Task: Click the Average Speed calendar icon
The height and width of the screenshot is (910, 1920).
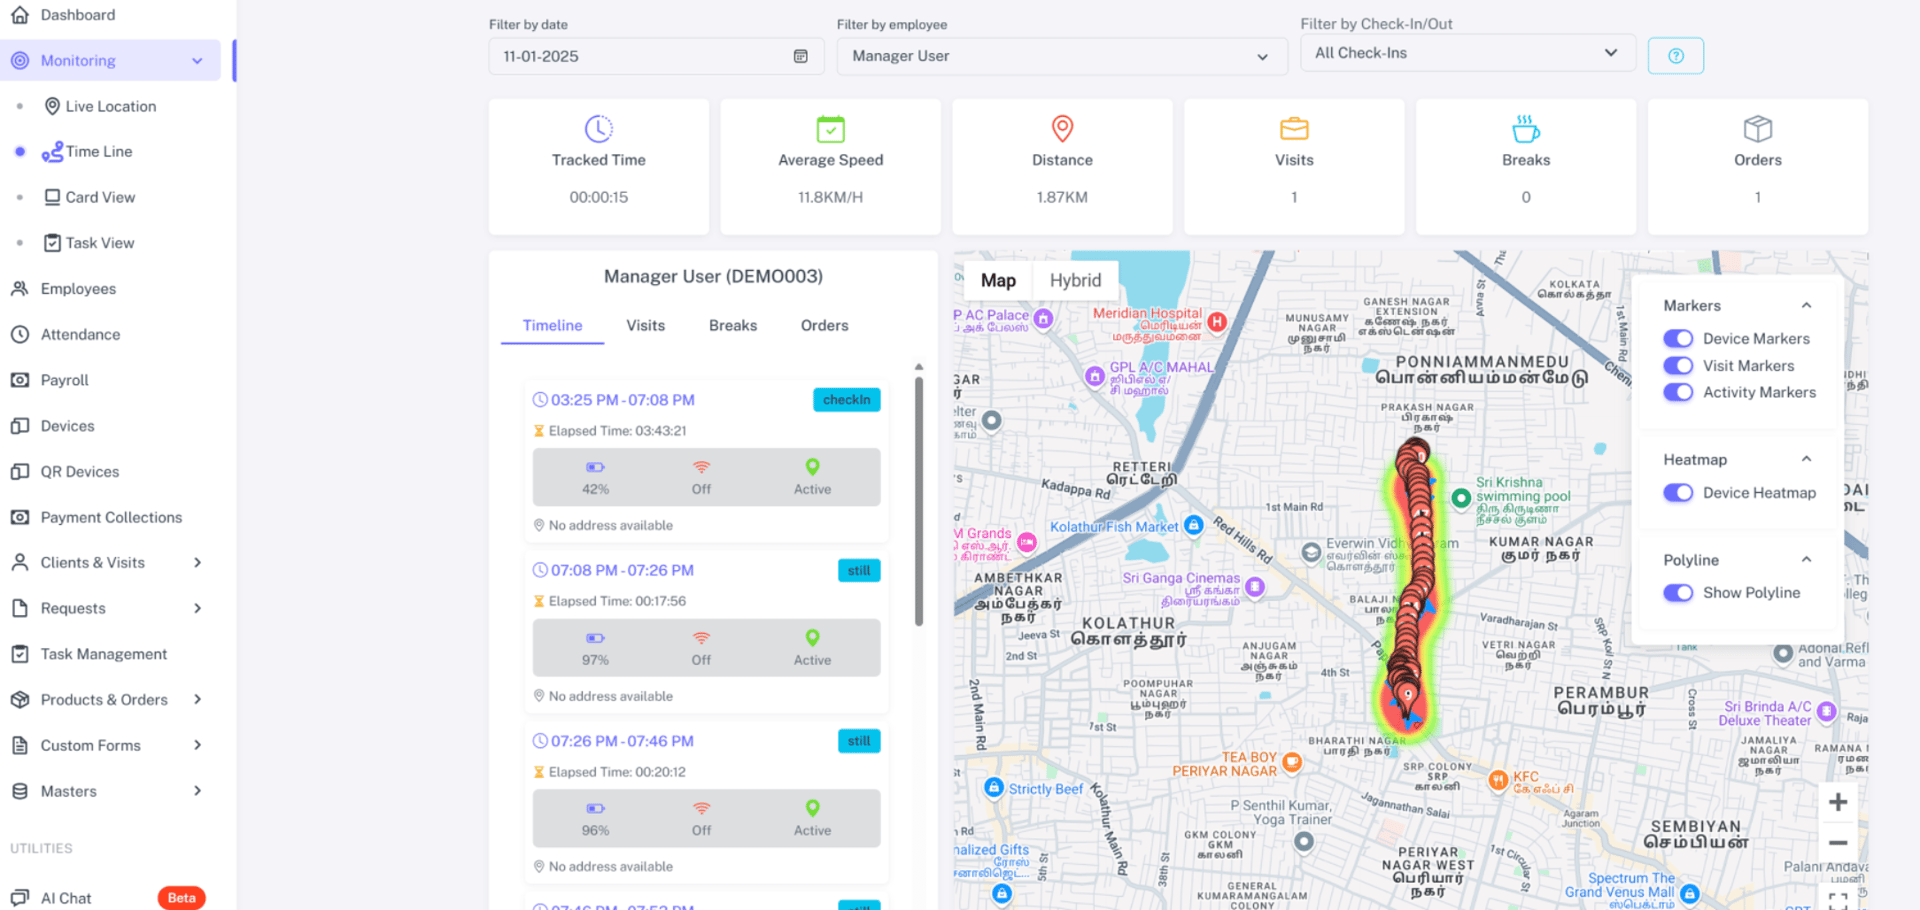Action: point(830,129)
